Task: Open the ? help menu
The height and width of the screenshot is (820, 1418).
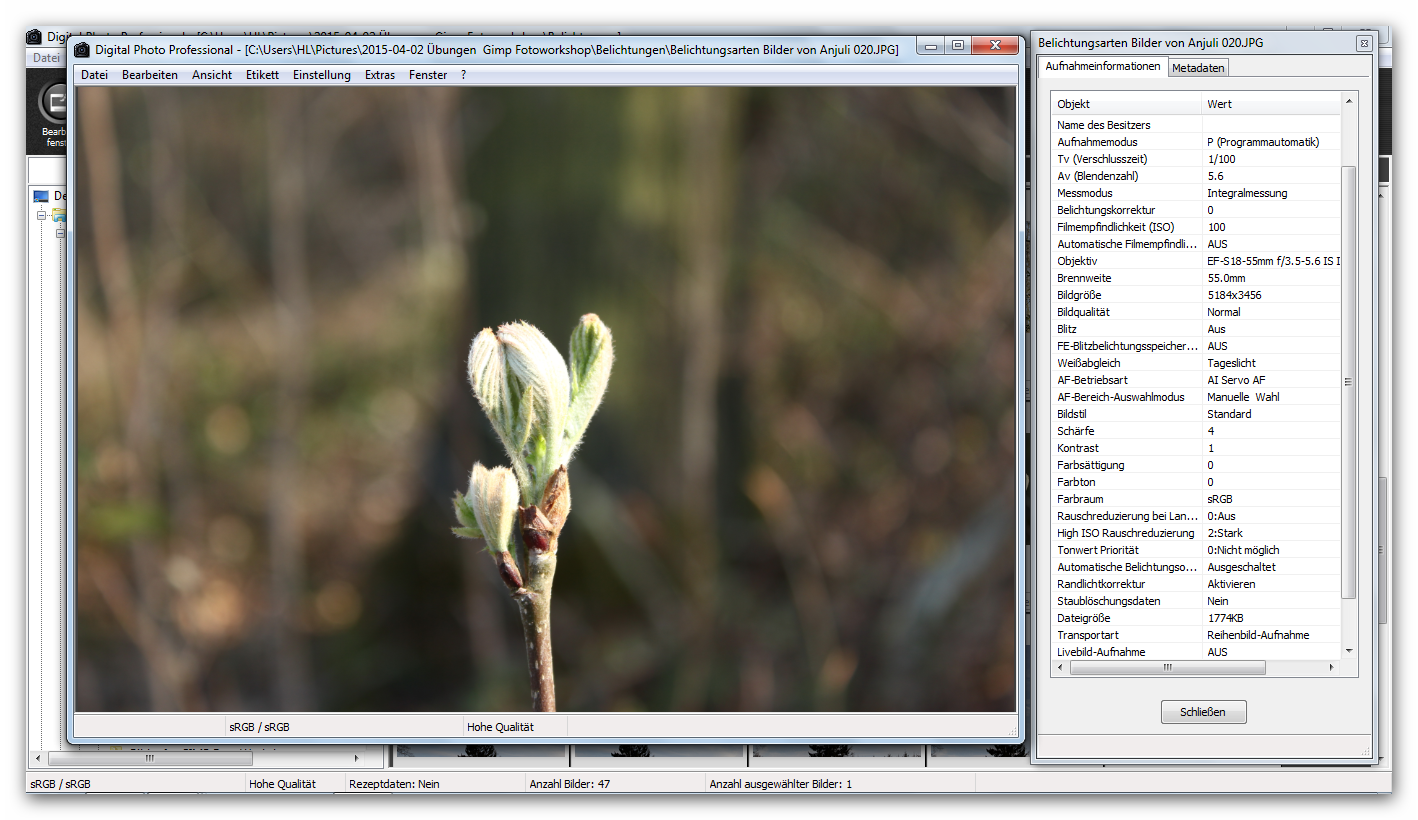Action: (x=464, y=75)
